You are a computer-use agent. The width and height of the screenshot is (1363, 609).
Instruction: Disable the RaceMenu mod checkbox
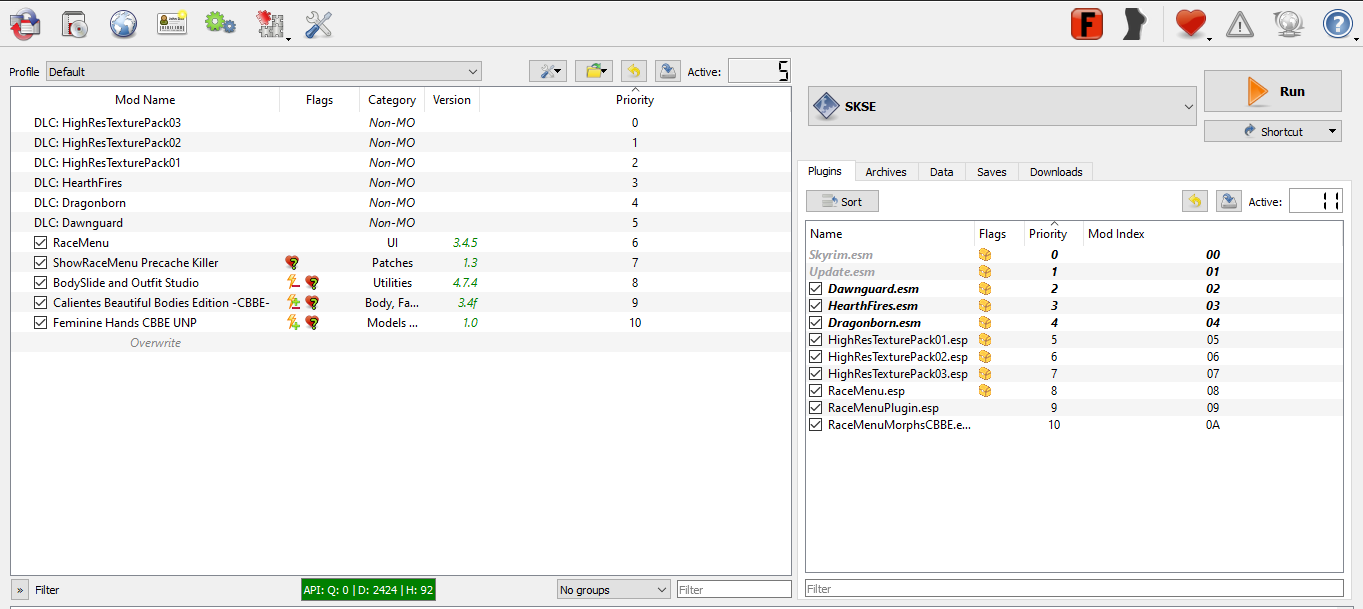(x=40, y=243)
